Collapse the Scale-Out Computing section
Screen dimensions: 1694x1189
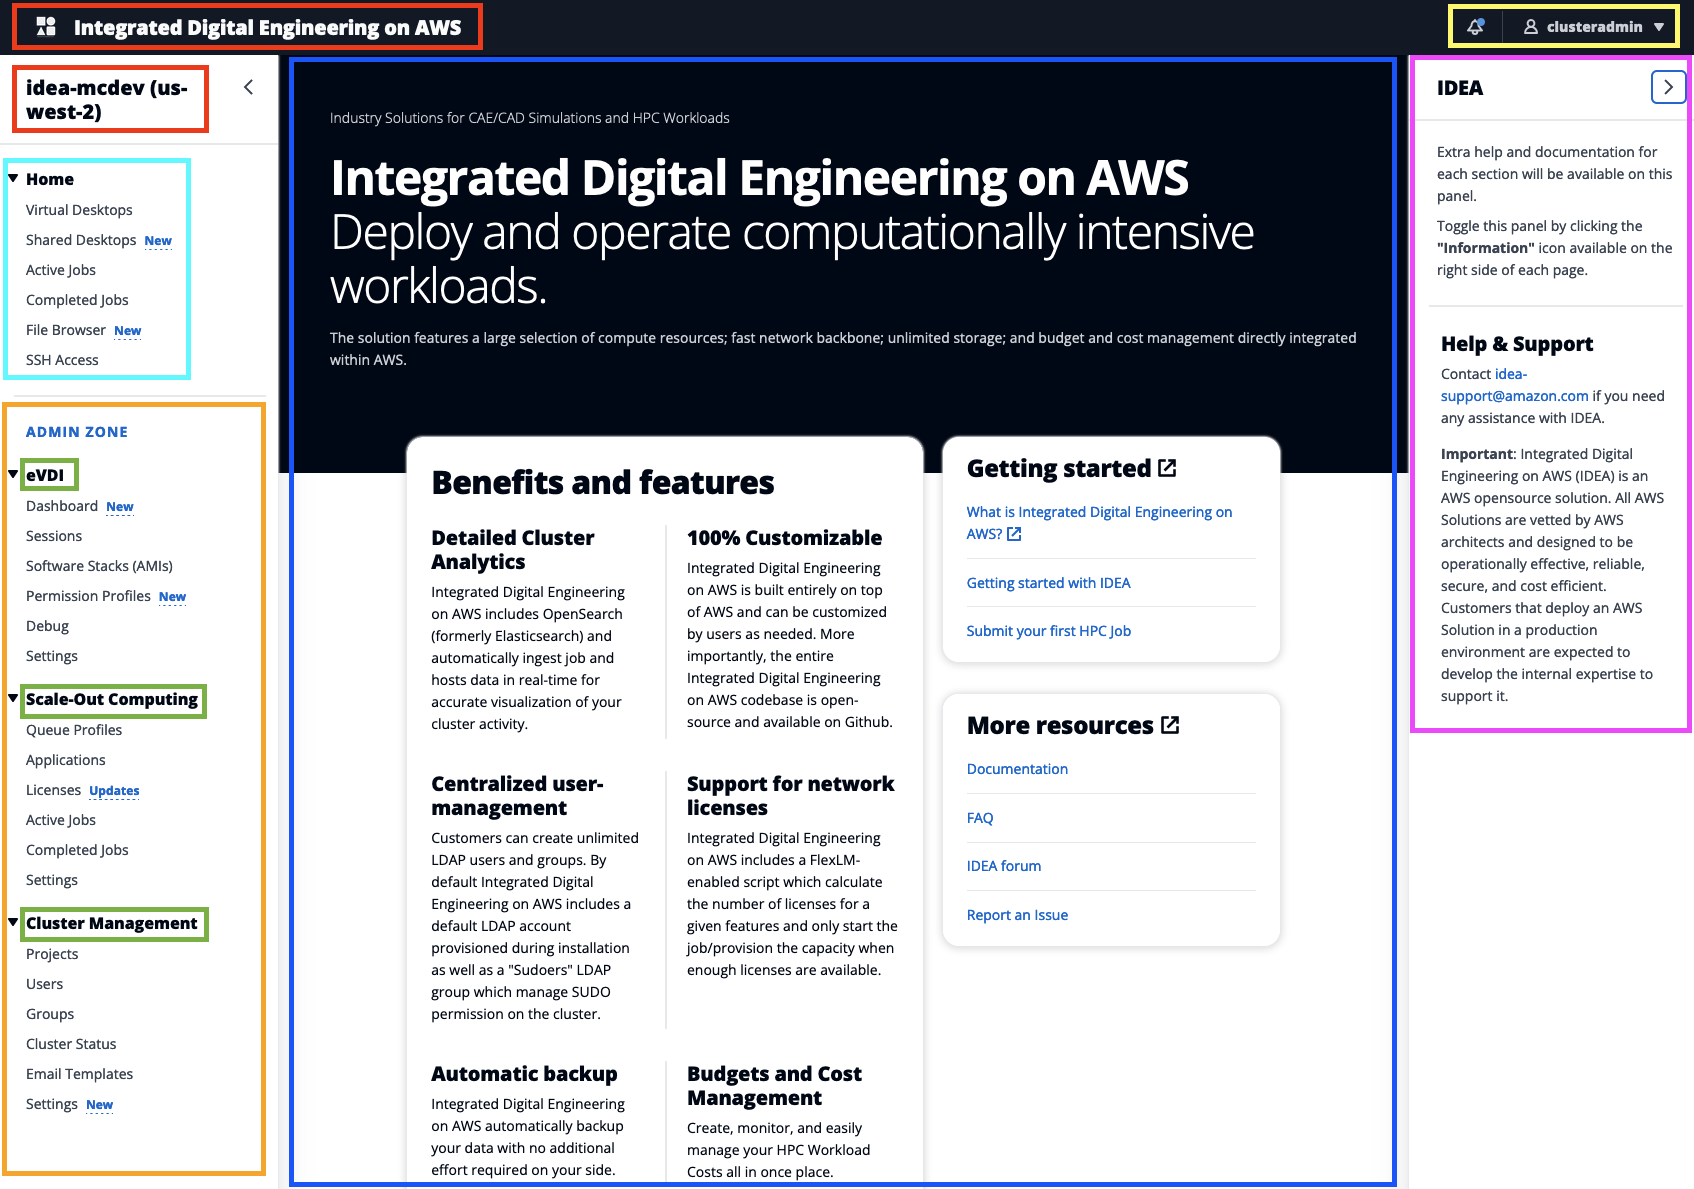point(13,699)
